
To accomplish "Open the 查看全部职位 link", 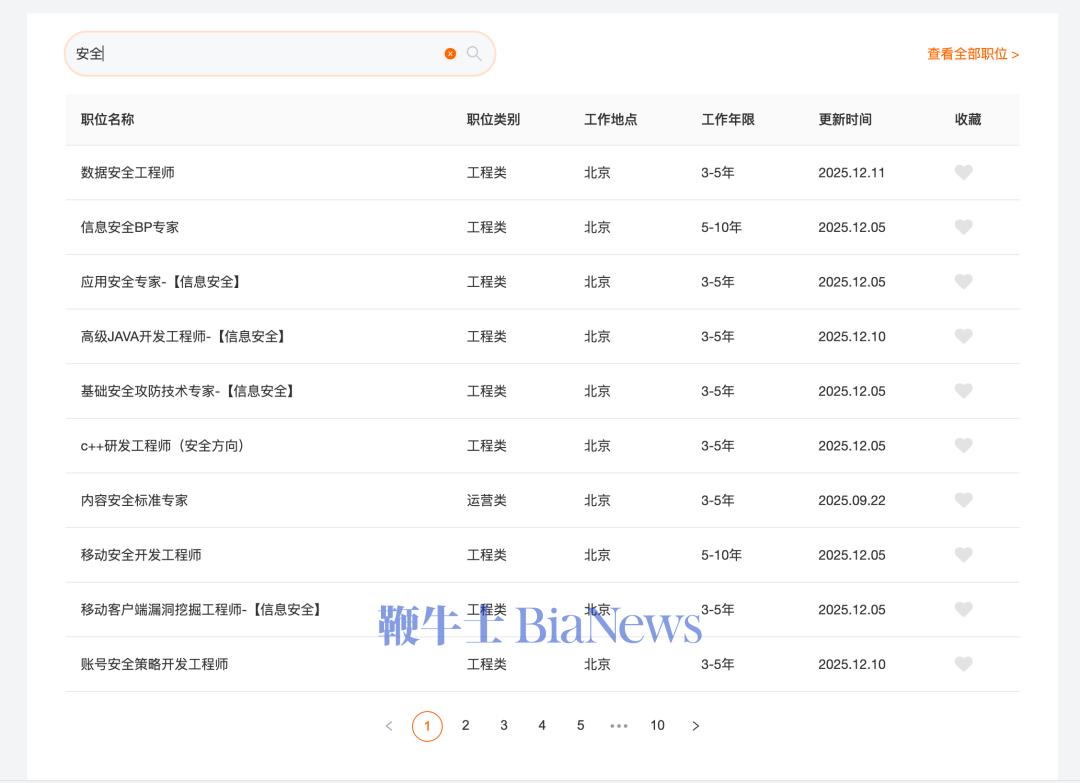I will pos(970,54).
